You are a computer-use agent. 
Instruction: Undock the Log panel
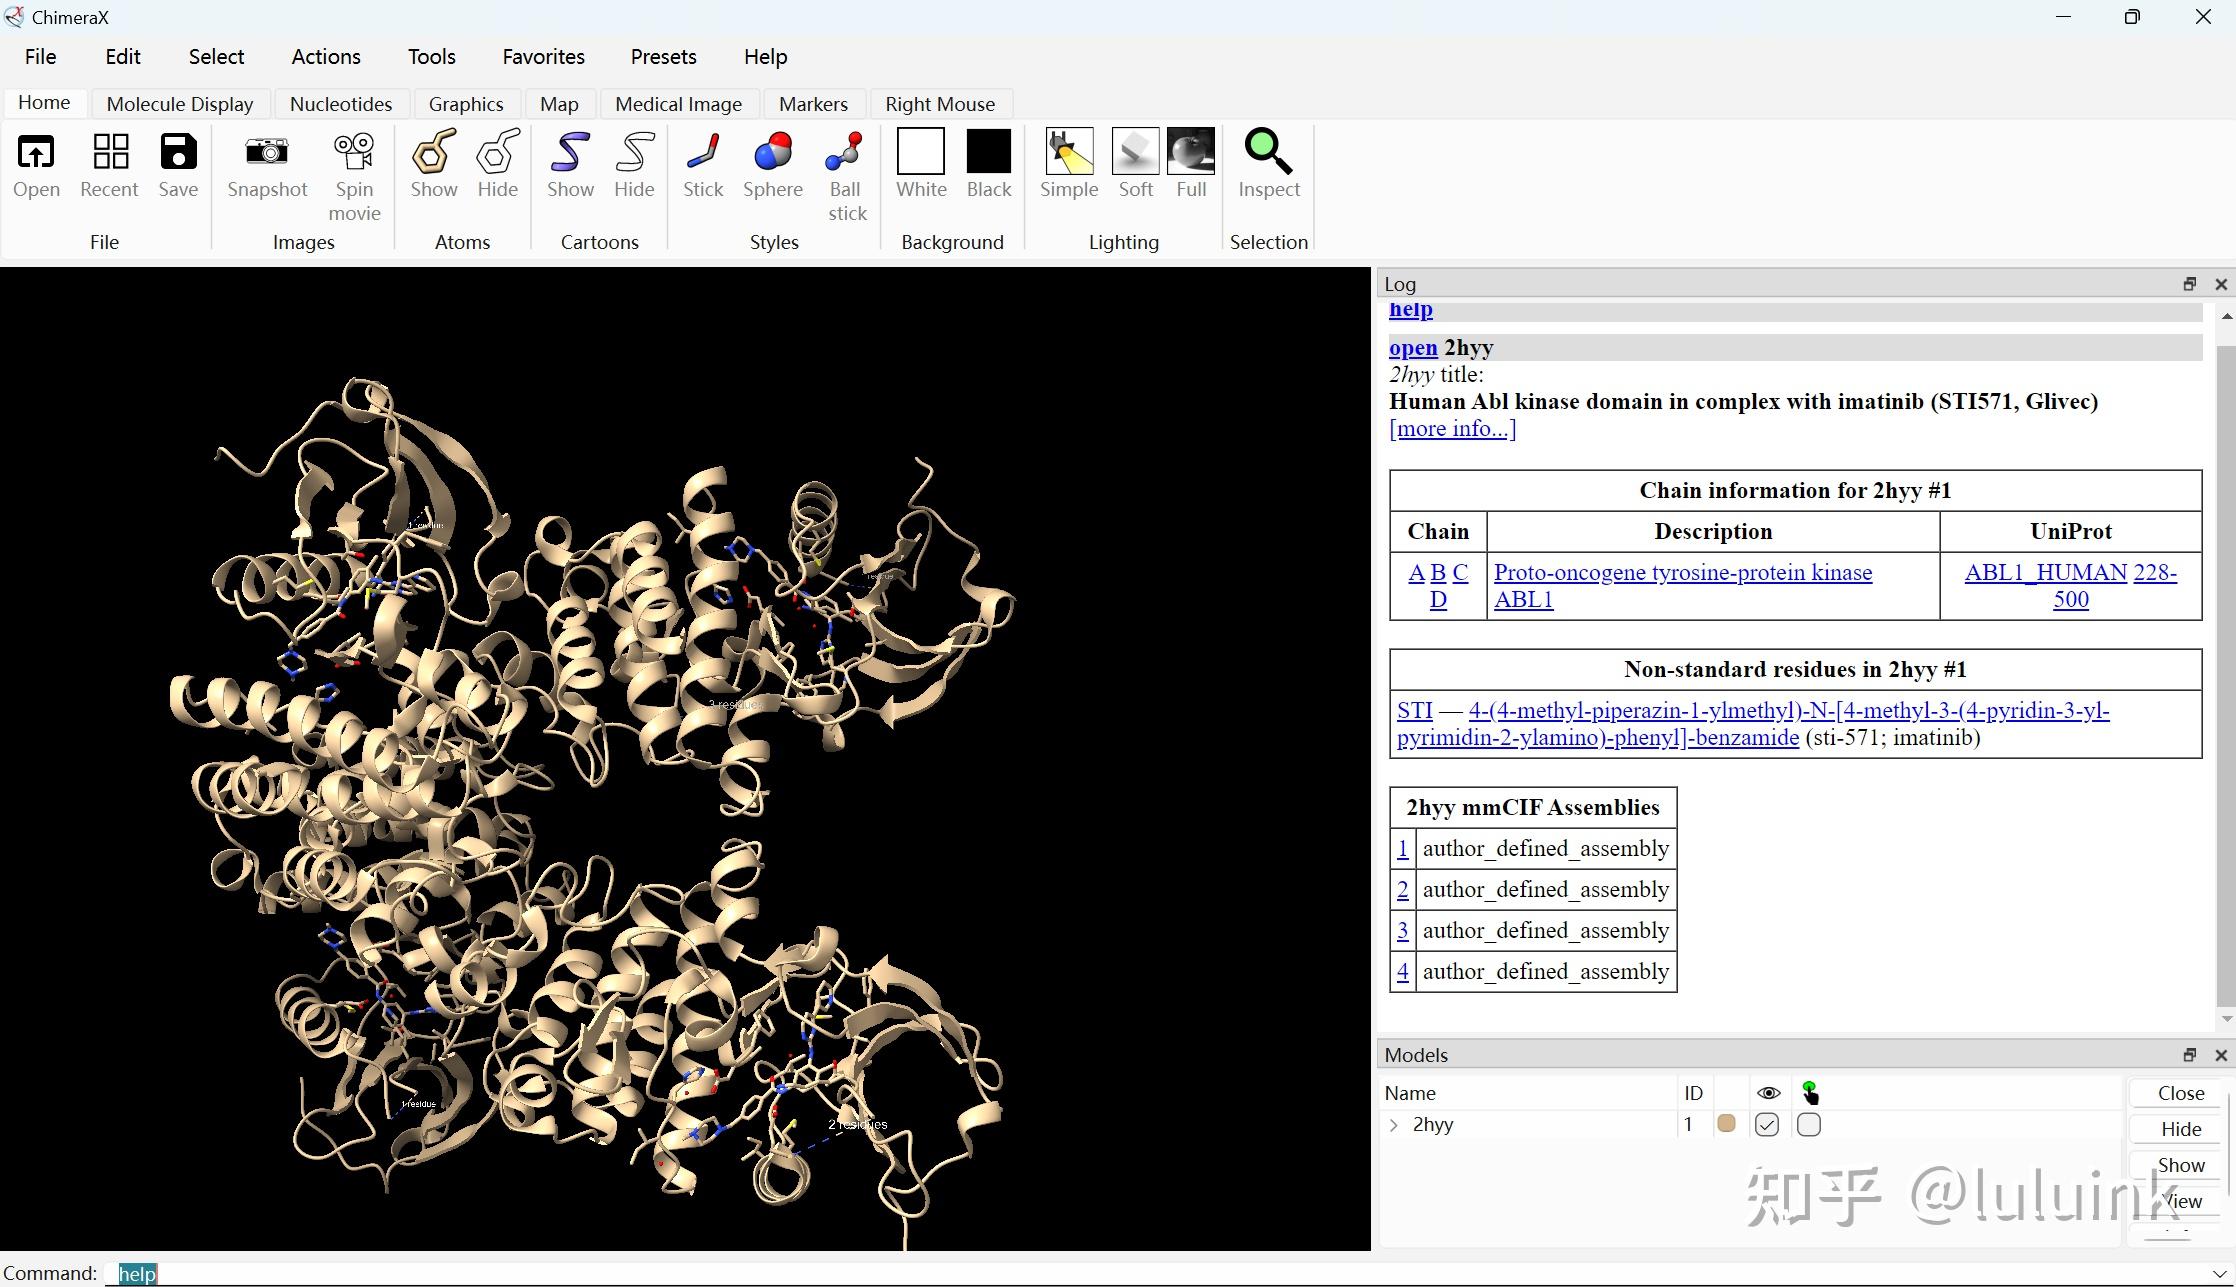2189,284
